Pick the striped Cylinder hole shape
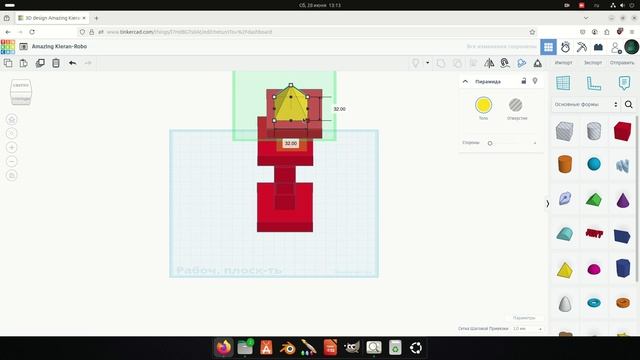The image size is (640, 360). click(x=594, y=131)
